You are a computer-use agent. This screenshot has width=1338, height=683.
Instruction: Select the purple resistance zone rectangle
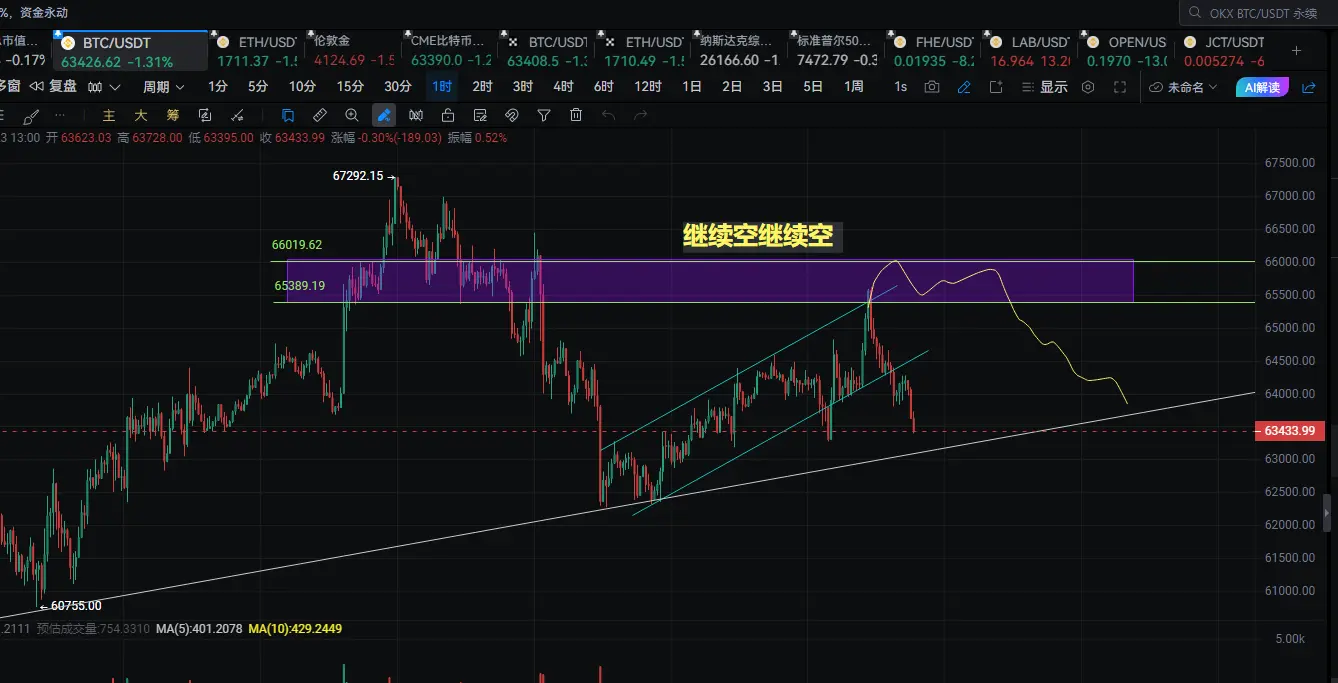[x=710, y=281]
